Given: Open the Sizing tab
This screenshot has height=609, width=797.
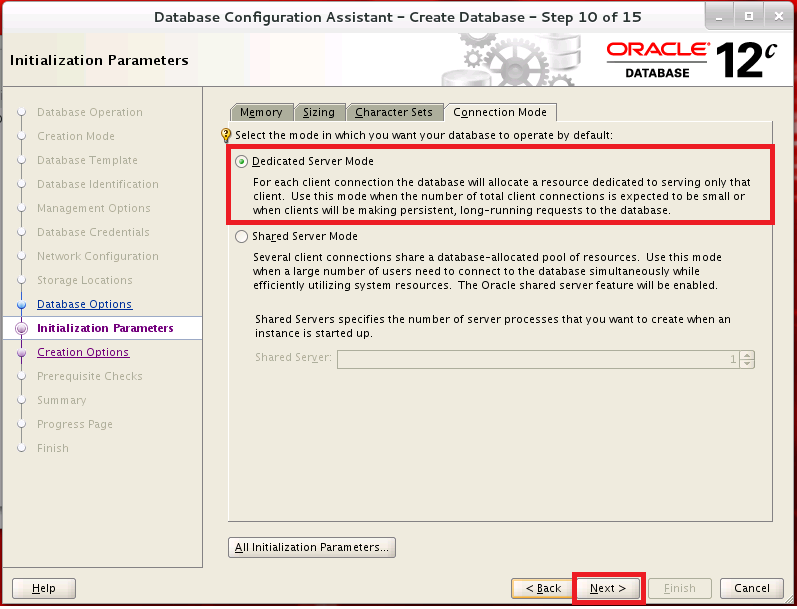Looking at the screenshot, I should click(319, 112).
